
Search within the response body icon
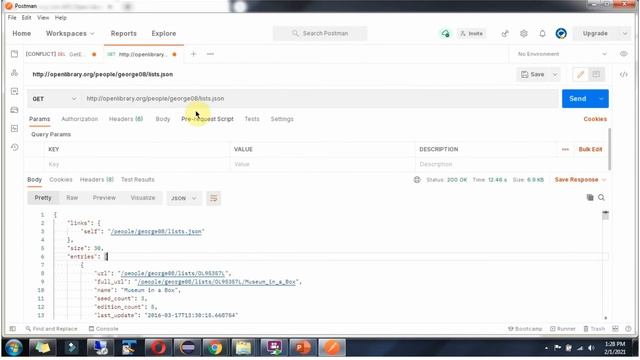[601, 198]
